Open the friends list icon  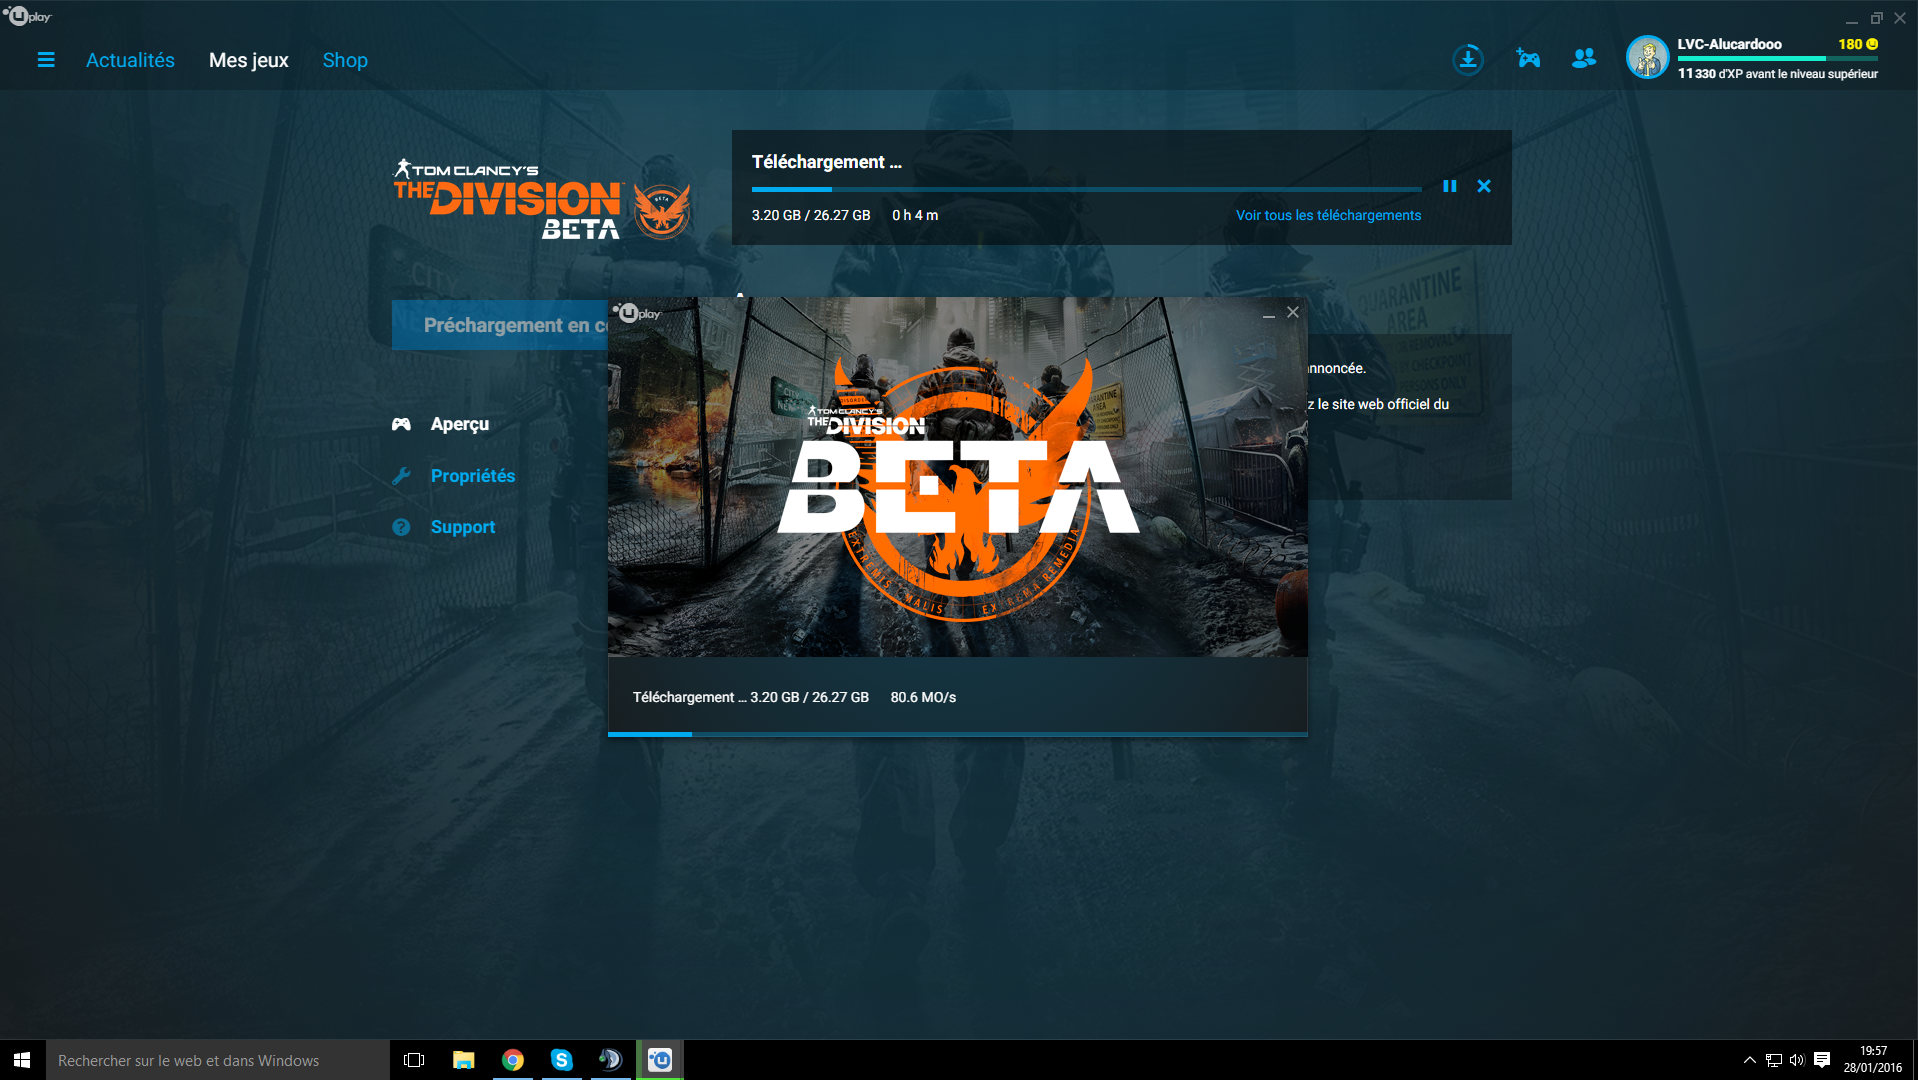click(1584, 59)
